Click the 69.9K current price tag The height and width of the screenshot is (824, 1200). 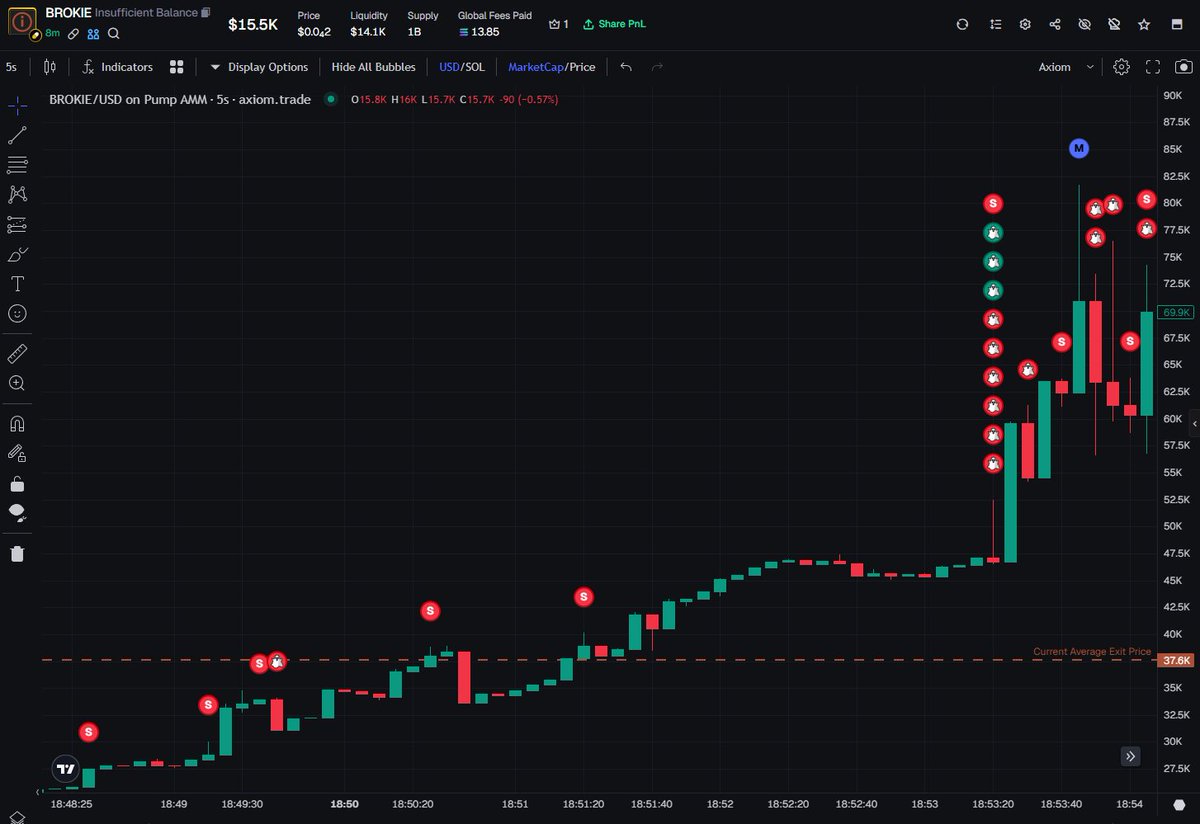[x=1176, y=313]
